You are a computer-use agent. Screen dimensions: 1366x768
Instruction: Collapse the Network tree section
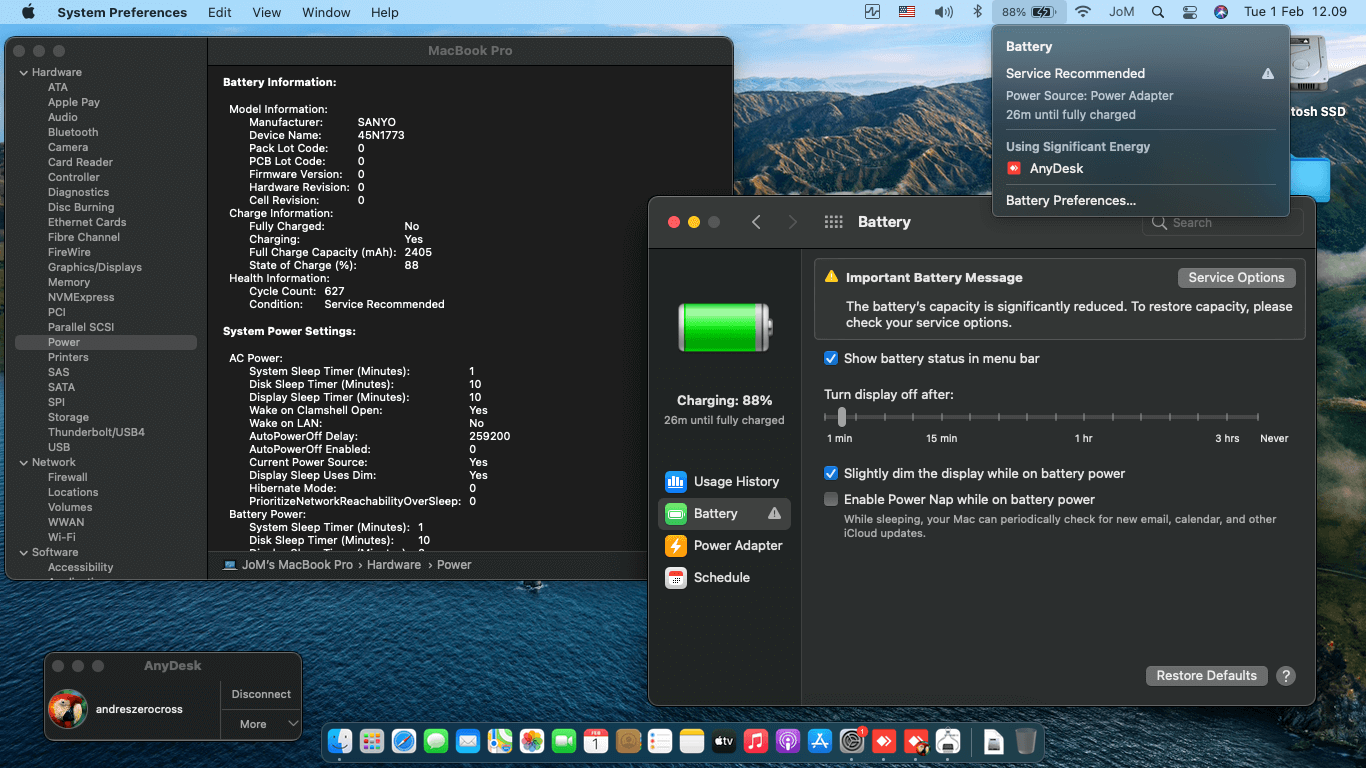[23, 463]
